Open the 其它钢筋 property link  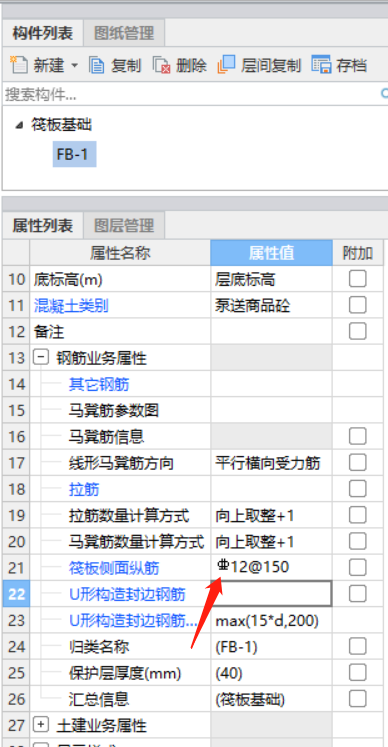point(99,384)
